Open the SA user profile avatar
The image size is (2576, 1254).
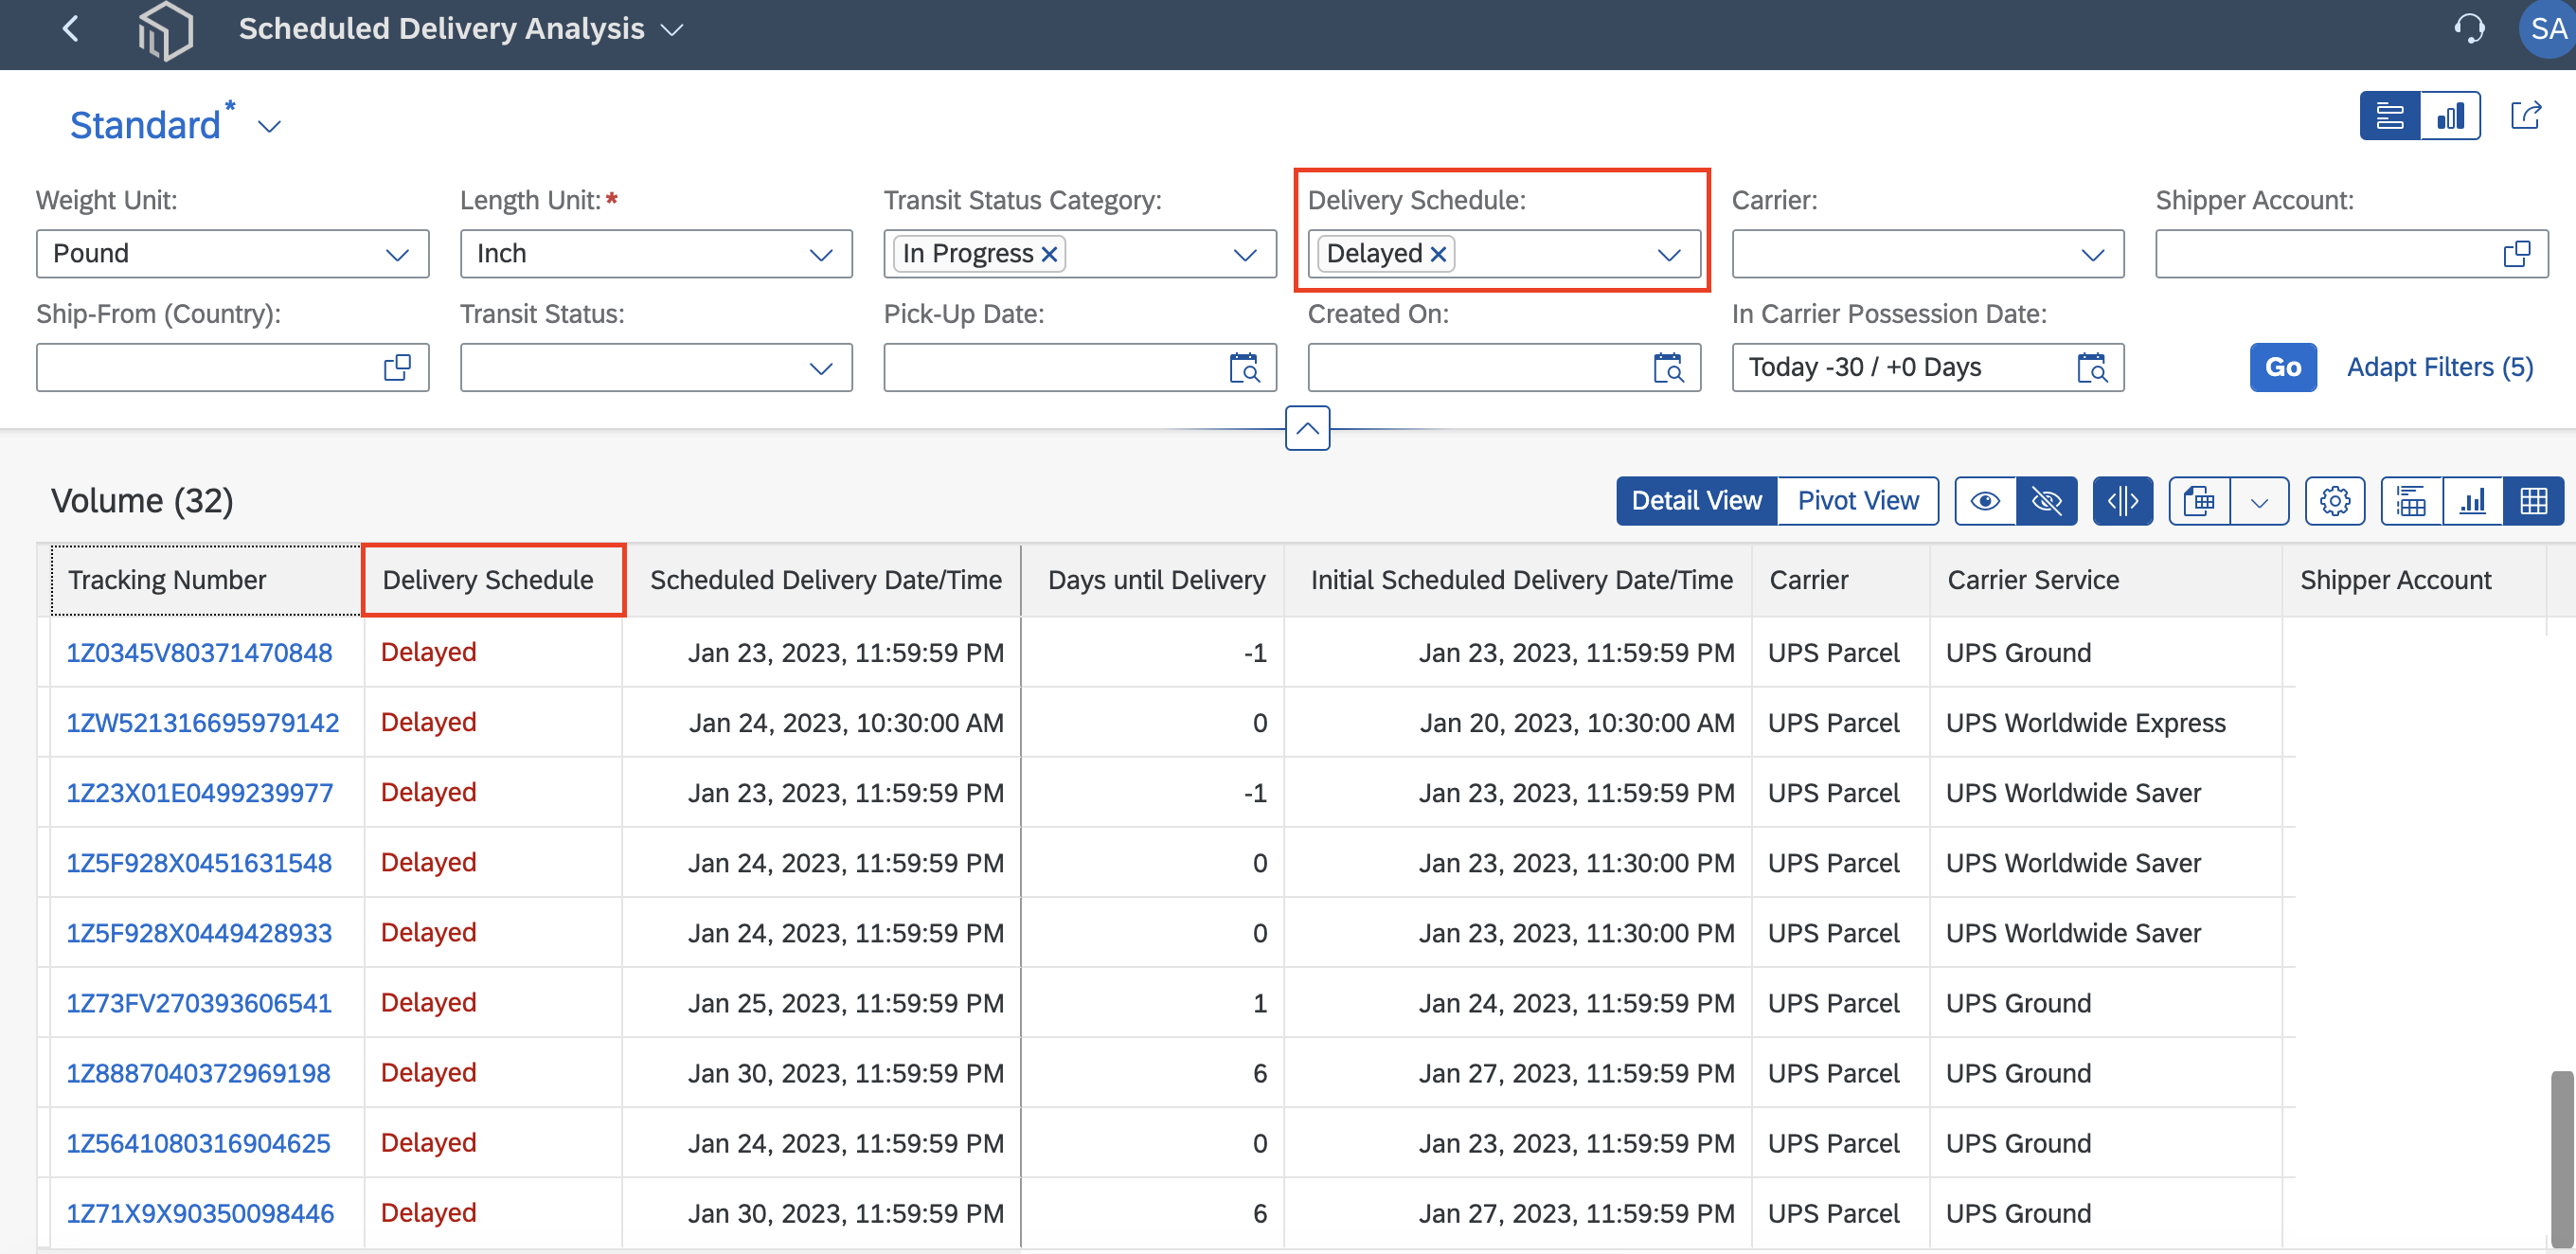pyautogui.click(x=2548, y=29)
